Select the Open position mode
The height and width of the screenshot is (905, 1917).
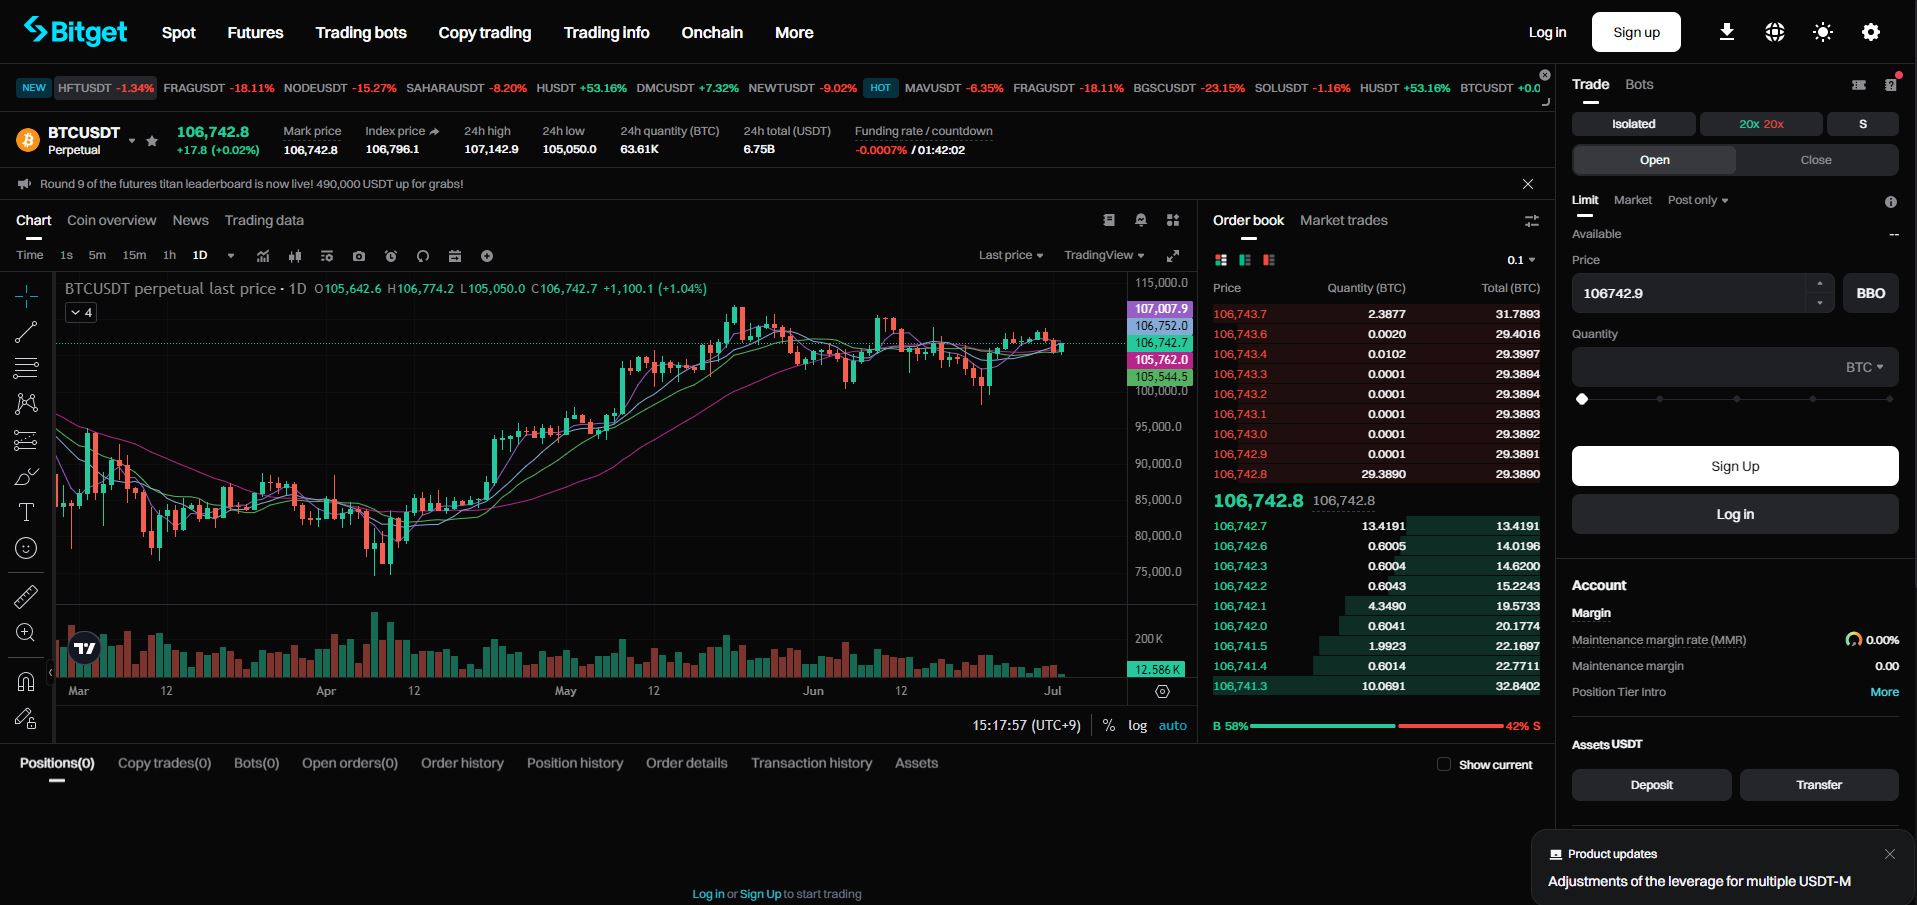click(x=1655, y=160)
